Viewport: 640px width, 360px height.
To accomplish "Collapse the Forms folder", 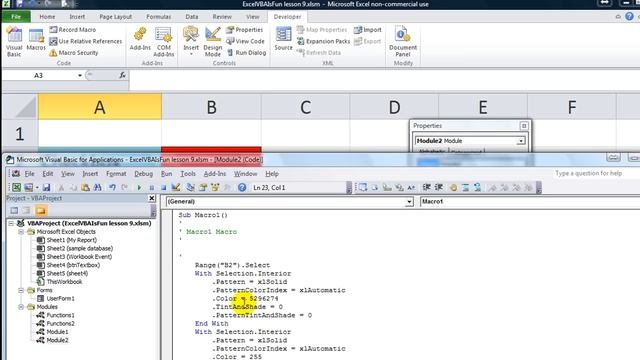I will (x=21, y=290).
